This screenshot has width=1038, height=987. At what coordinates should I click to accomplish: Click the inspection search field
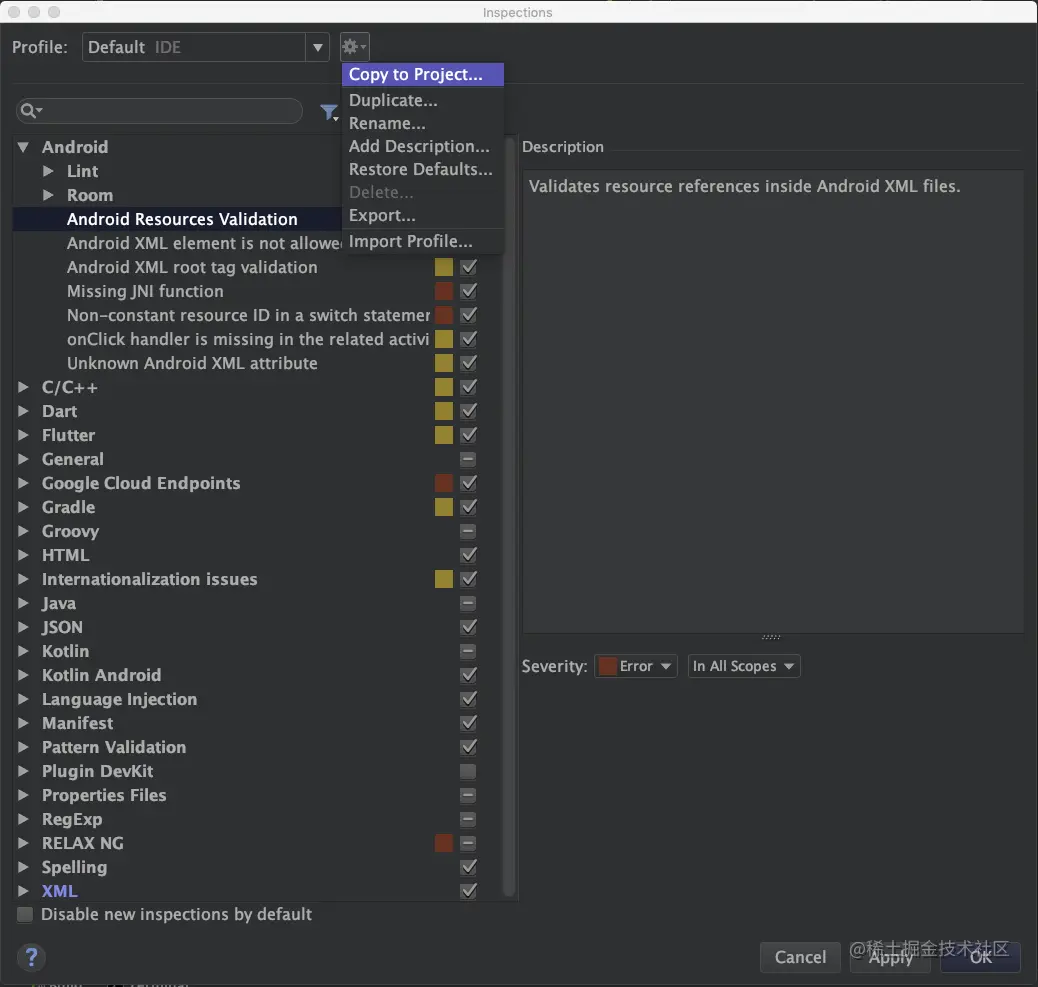[x=160, y=111]
